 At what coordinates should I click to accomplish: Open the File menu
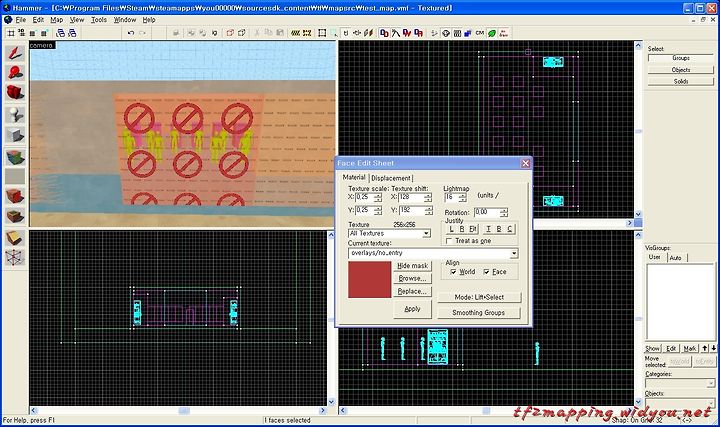[x=21, y=20]
